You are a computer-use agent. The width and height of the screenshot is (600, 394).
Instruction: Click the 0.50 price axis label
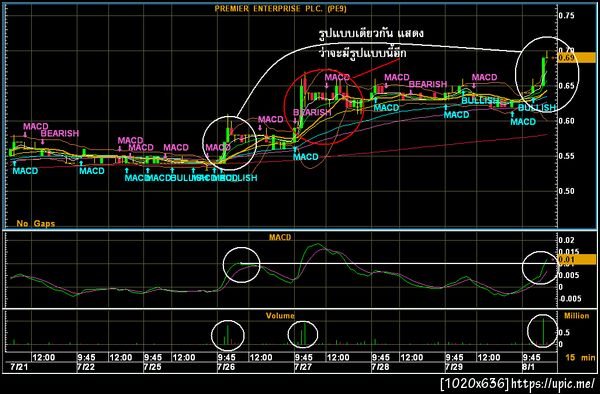coord(566,191)
